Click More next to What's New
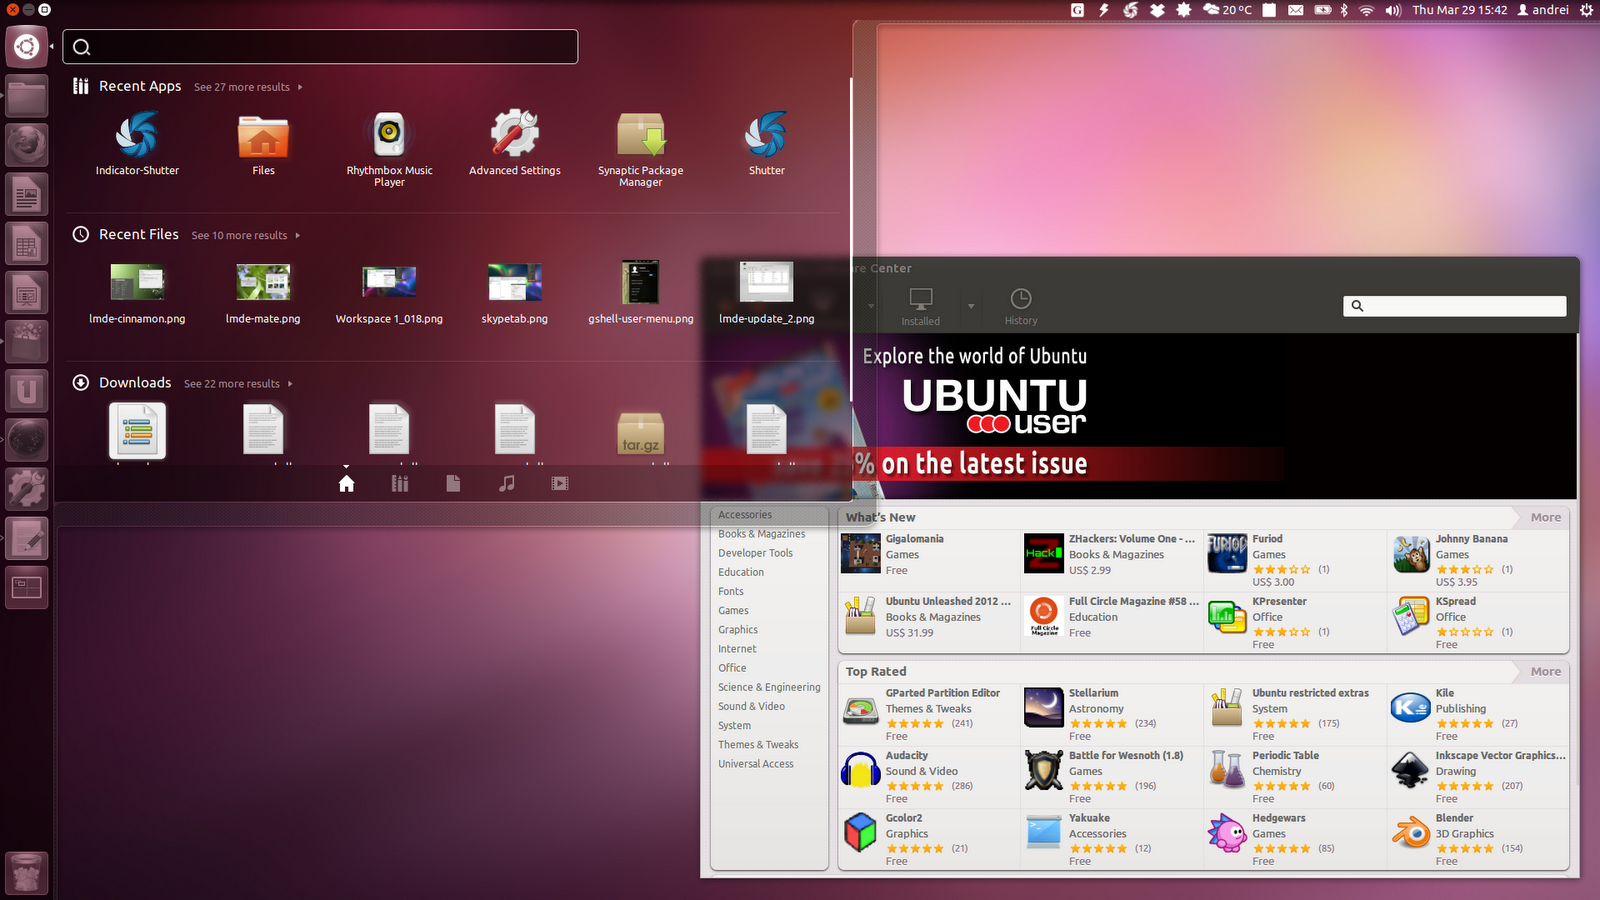The height and width of the screenshot is (900, 1600). tap(1543, 517)
